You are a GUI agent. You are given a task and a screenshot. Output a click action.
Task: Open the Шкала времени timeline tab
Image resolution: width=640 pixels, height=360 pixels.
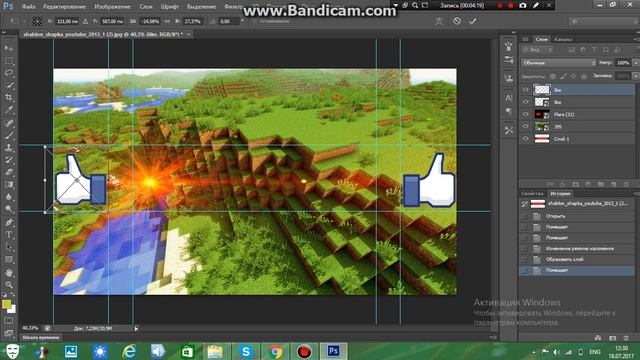(41, 338)
